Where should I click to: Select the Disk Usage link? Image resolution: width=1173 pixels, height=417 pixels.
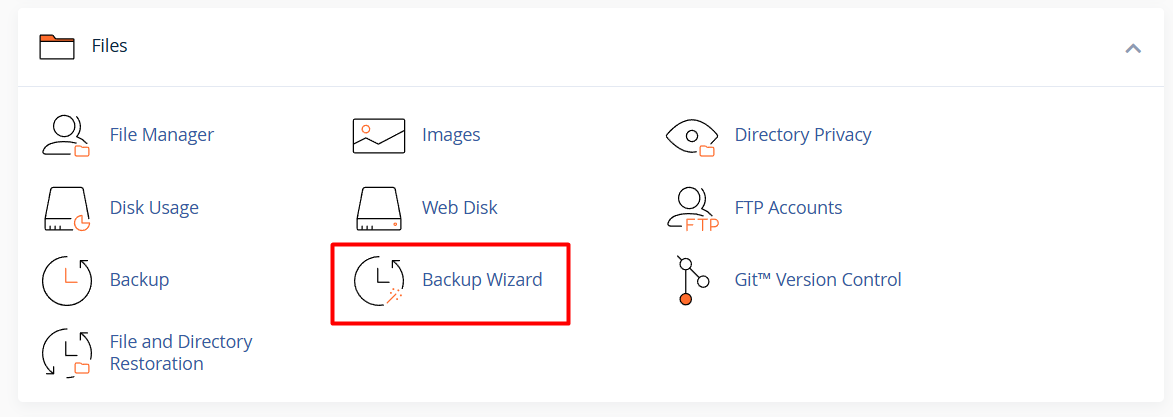pyautogui.click(x=154, y=207)
